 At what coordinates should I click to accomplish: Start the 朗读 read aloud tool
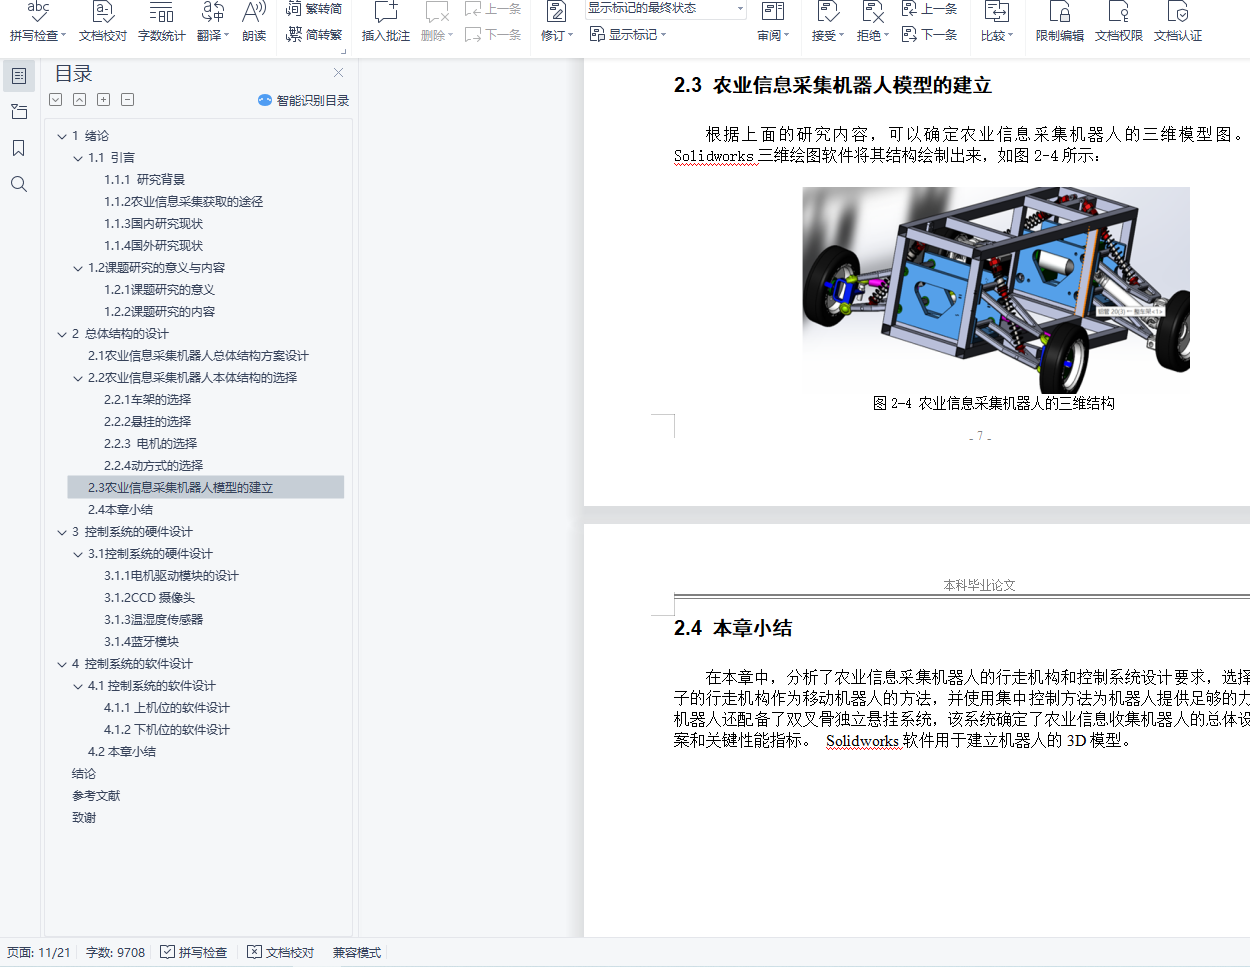[x=254, y=22]
